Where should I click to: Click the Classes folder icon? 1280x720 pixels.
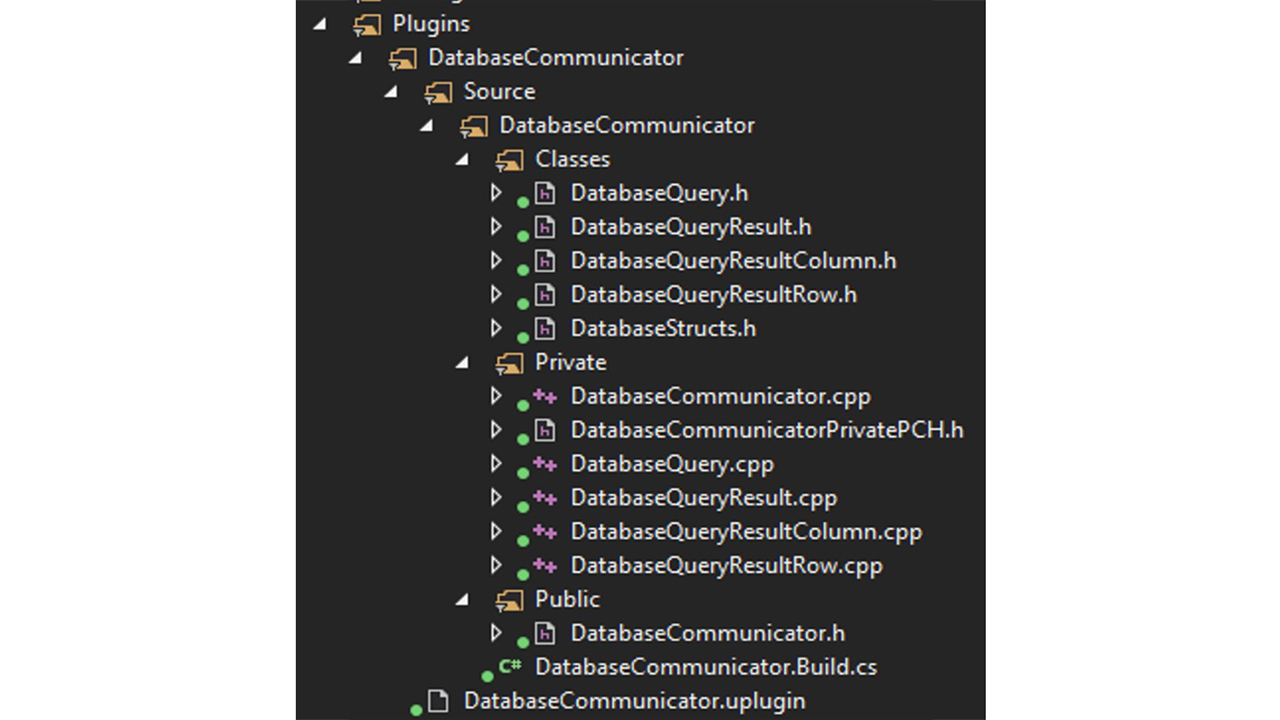[x=509, y=160]
